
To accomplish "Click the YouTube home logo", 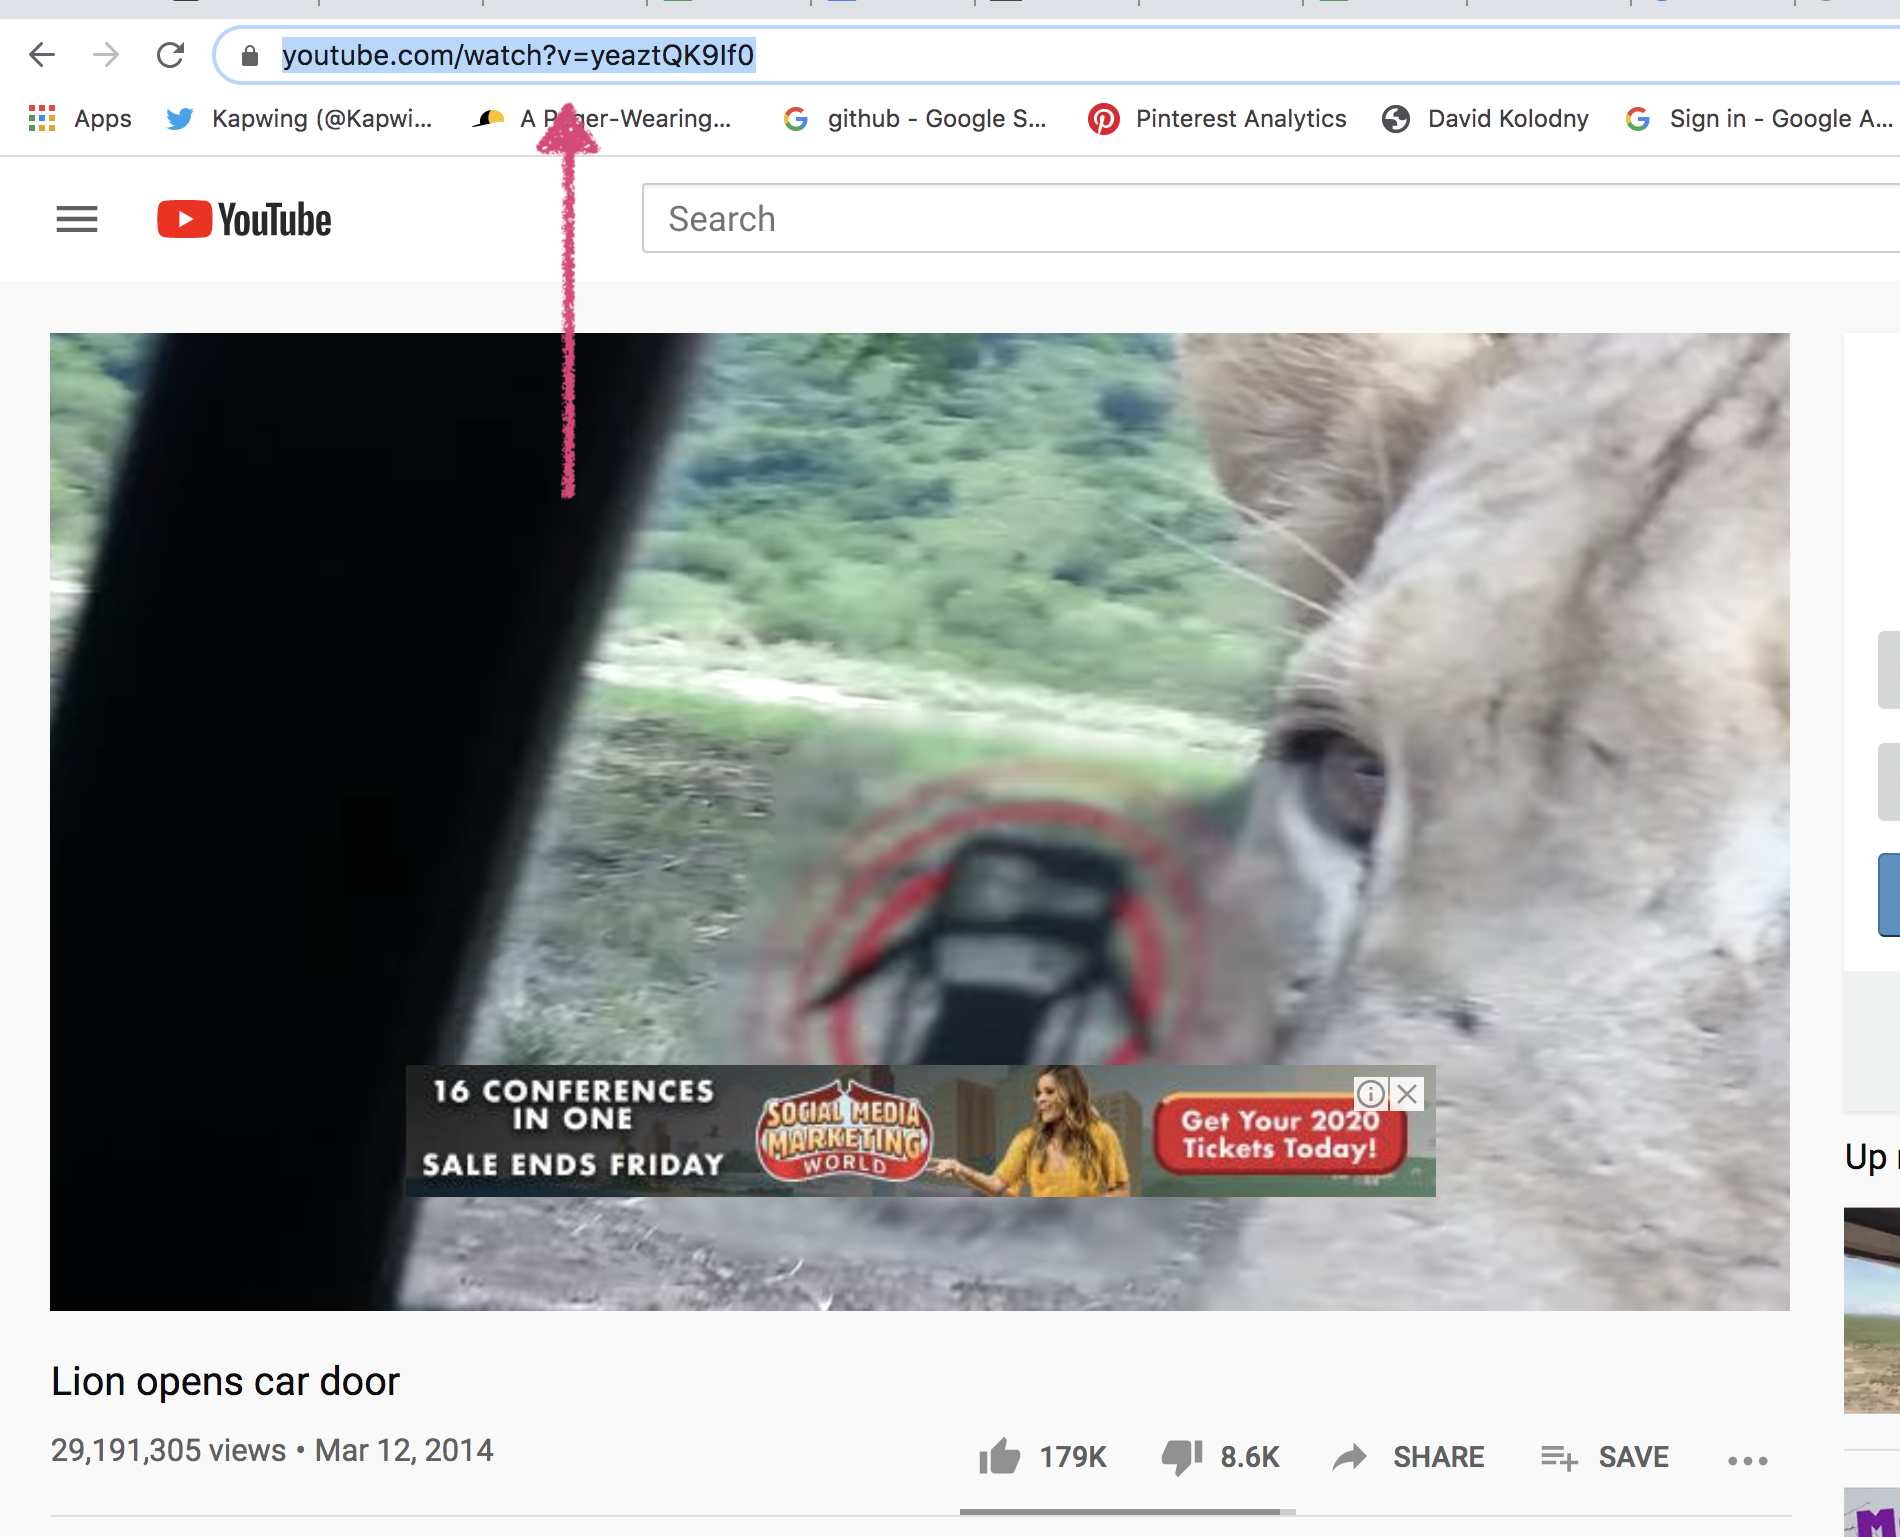I will [x=243, y=219].
